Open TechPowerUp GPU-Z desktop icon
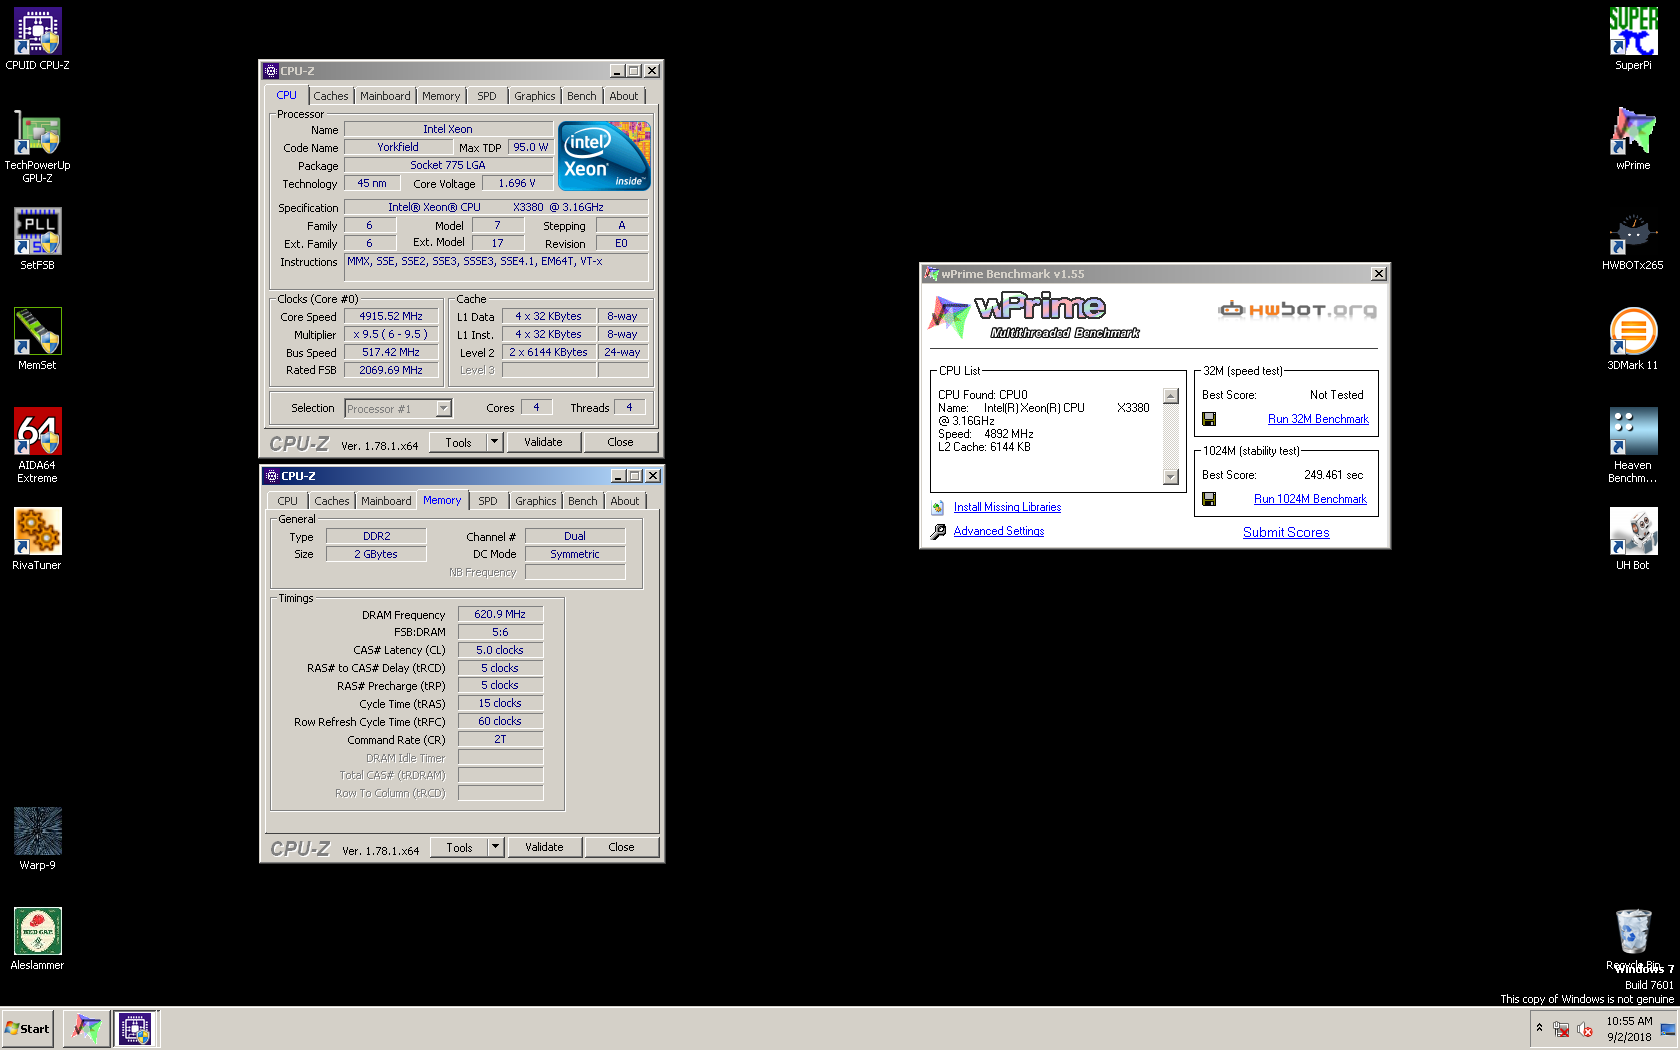Screen dimensions: 1680x1050 click(x=37, y=145)
